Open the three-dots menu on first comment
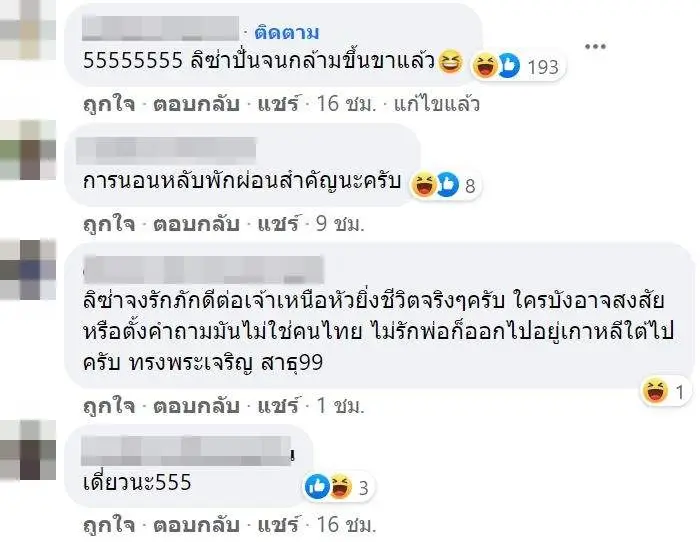Image resolution: width=700 pixels, height=542 pixels. pyautogui.click(x=595, y=46)
